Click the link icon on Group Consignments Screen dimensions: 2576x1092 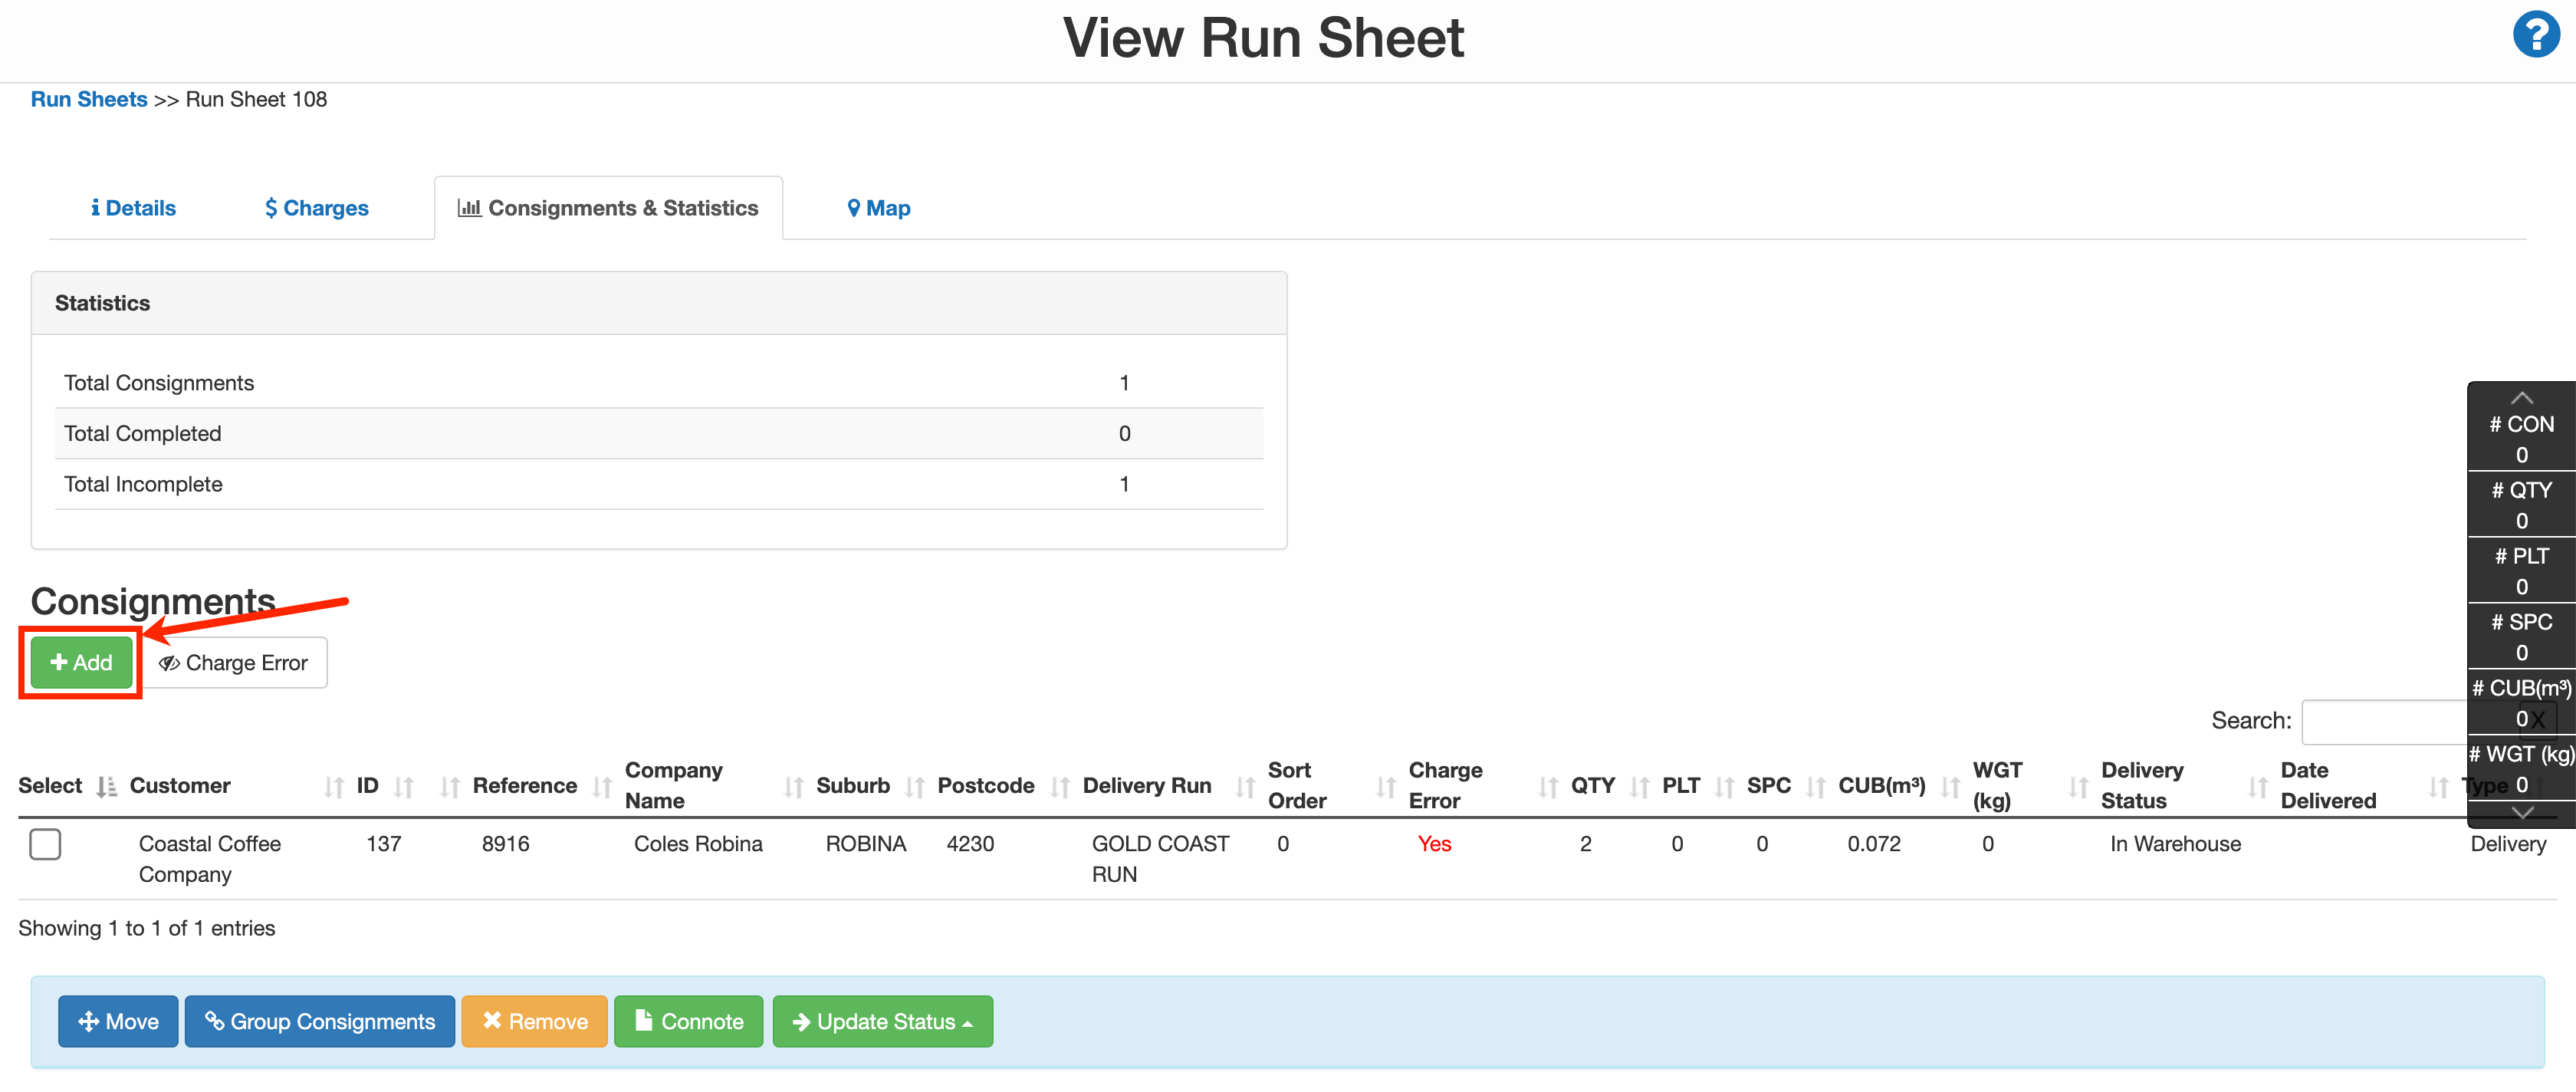(x=218, y=1021)
